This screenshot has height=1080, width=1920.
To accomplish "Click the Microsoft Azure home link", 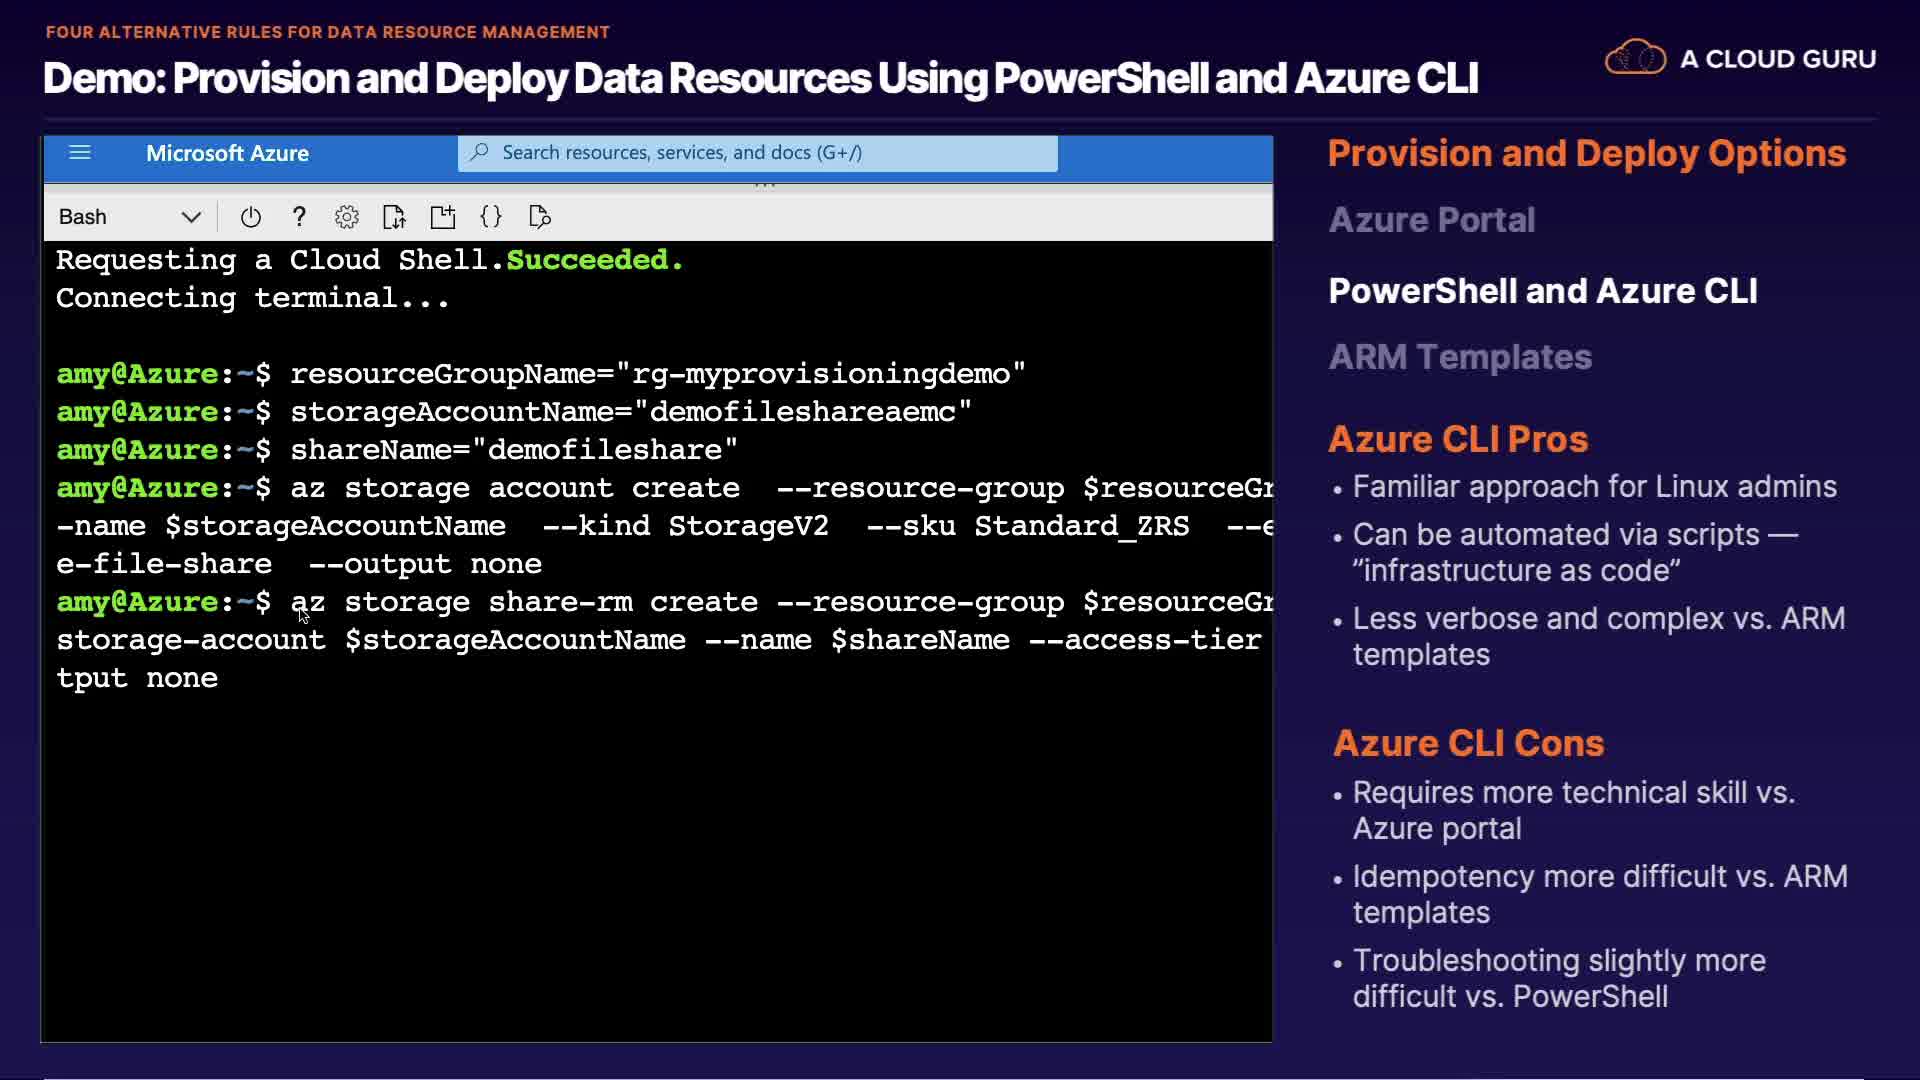I will point(227,153).
